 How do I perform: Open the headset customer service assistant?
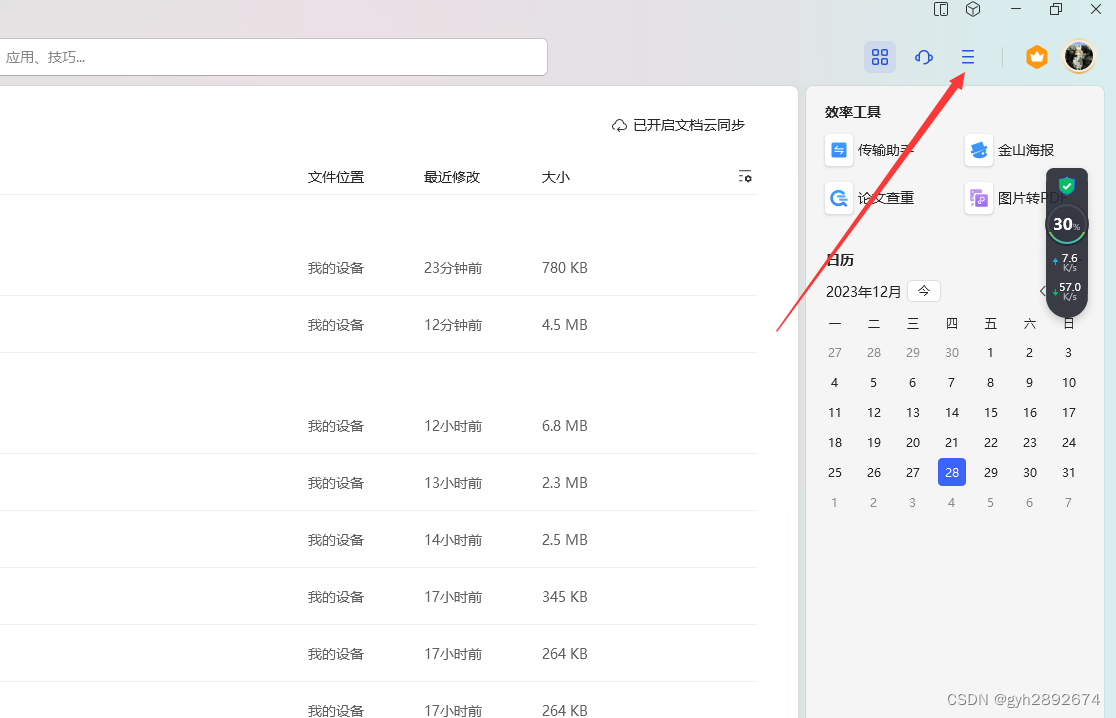click(x=923, y=57)
